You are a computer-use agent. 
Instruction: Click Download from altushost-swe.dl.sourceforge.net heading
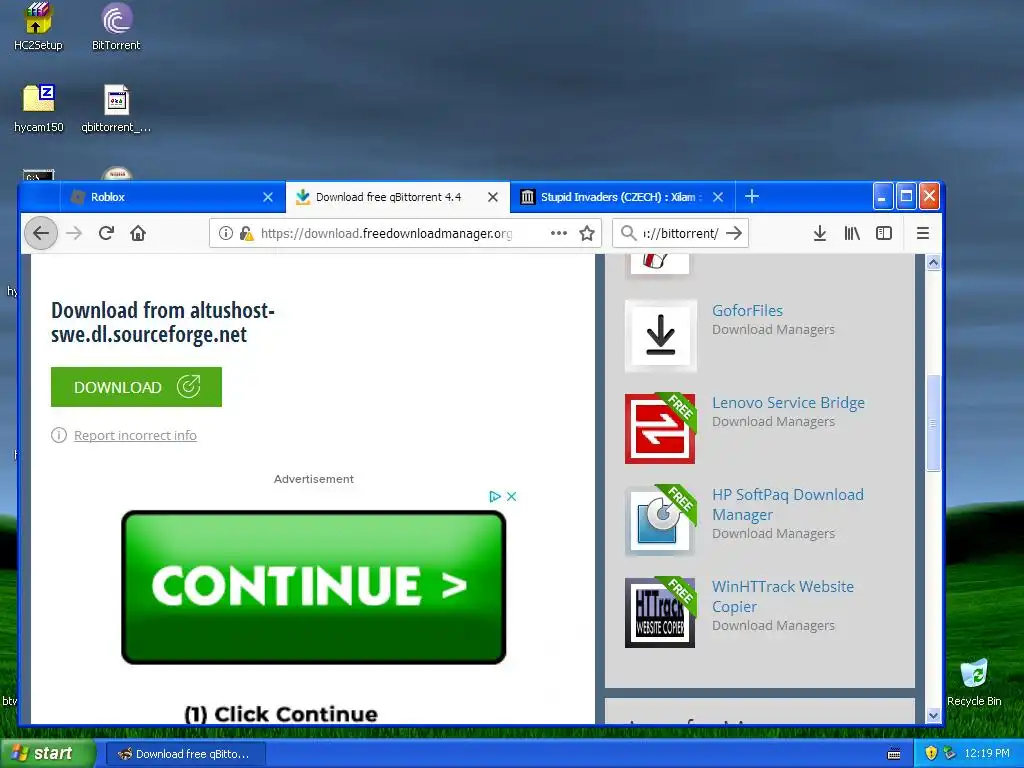click(163, 322)
